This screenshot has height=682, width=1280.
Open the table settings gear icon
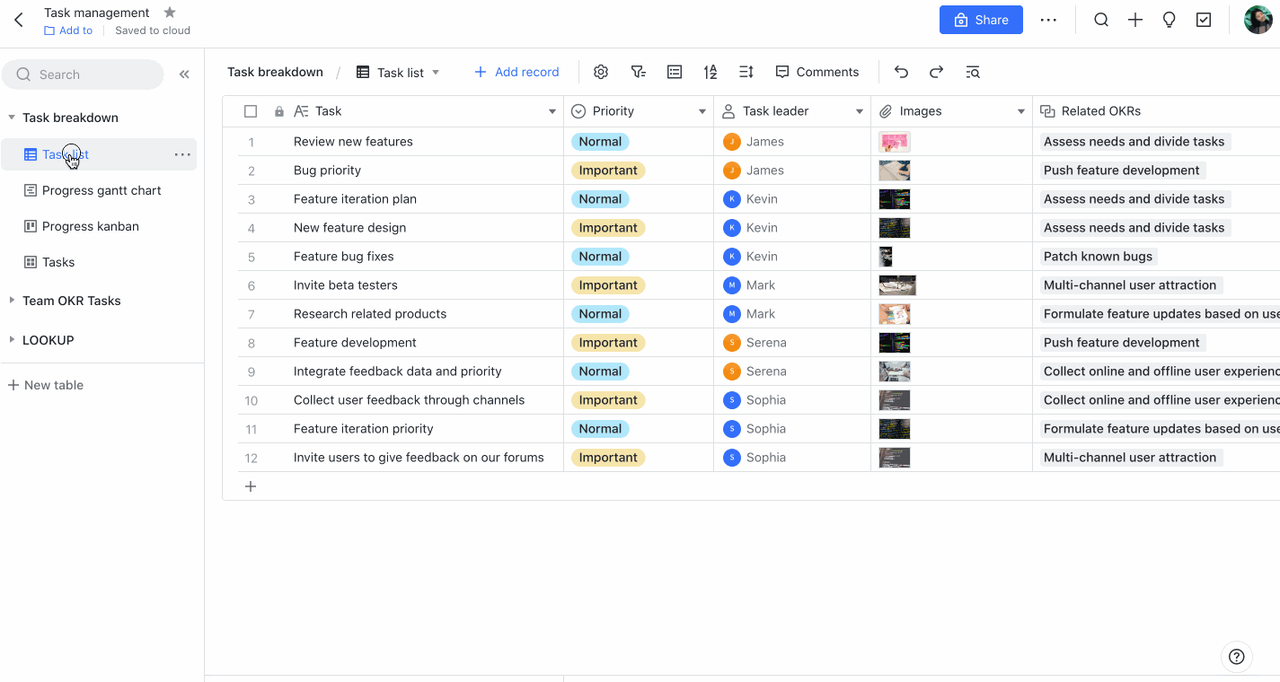601,72
